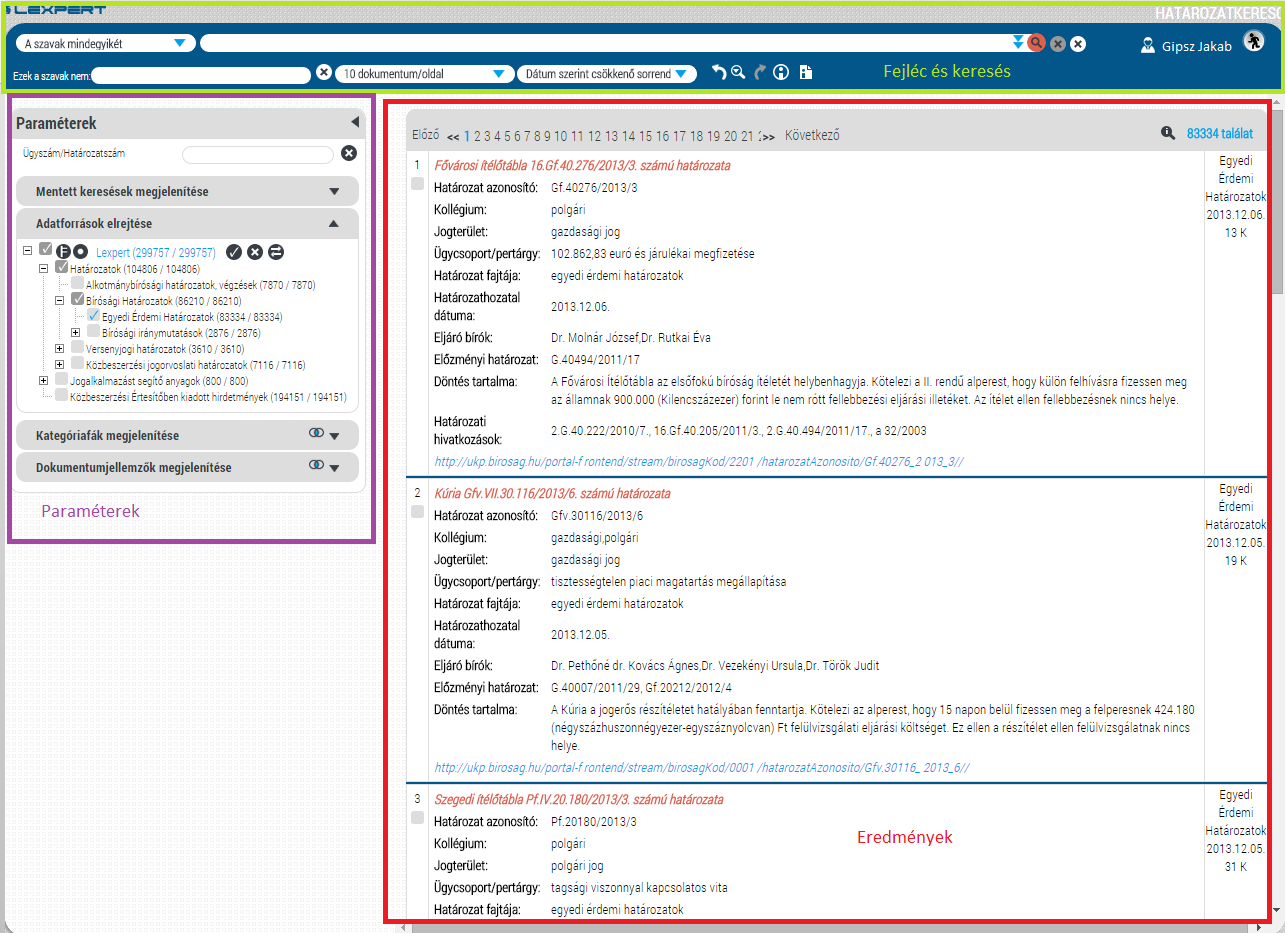Check Közbeszerzési jogorvoslati határozatok
This screenshot has height=933, width=1285.
[78, 364]
